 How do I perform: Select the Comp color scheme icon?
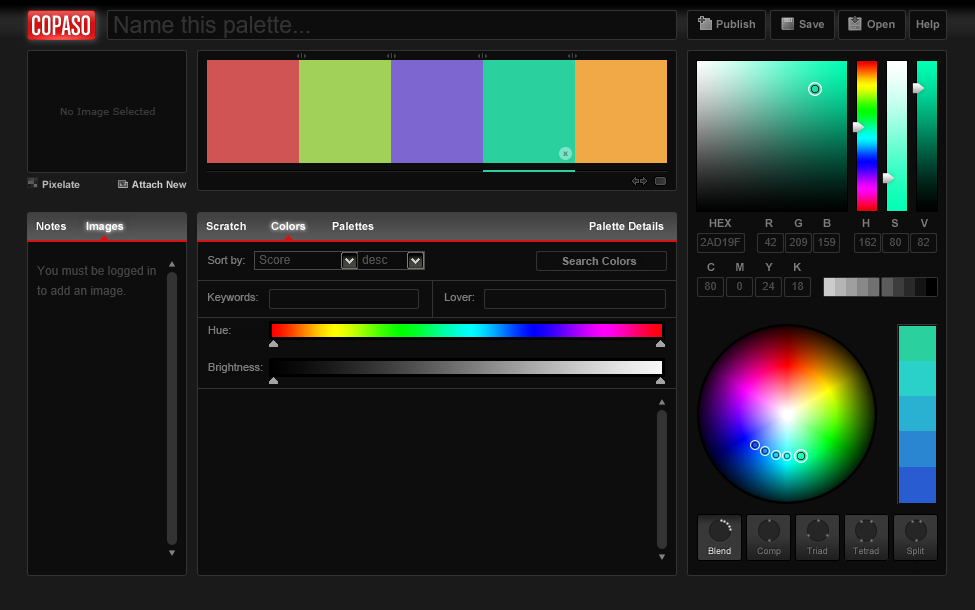(767, 537)
